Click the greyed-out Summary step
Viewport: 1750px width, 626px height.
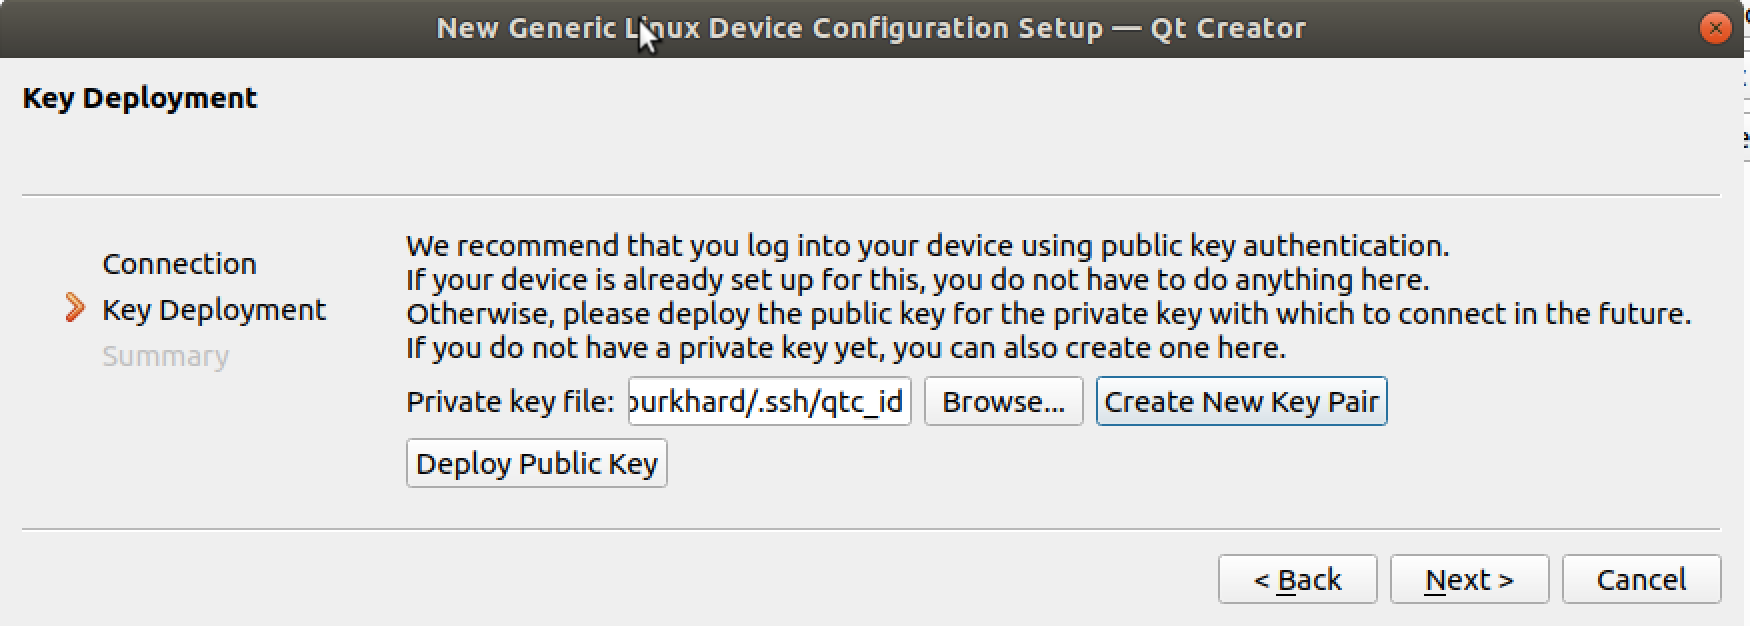click(165, 356)
